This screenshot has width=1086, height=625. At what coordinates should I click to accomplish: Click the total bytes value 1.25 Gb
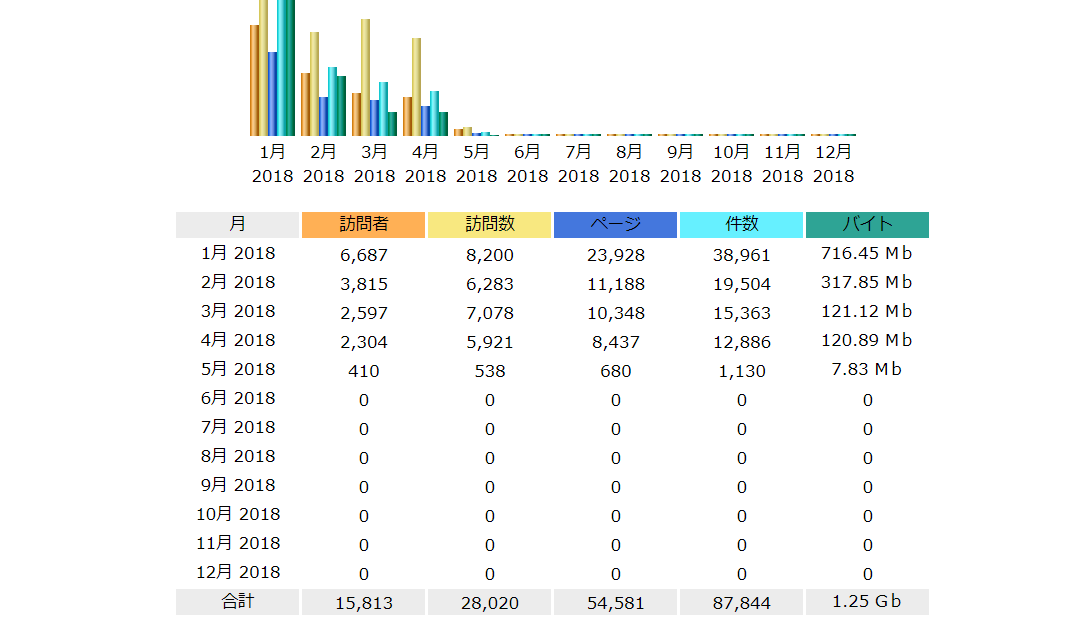[867, 602]
